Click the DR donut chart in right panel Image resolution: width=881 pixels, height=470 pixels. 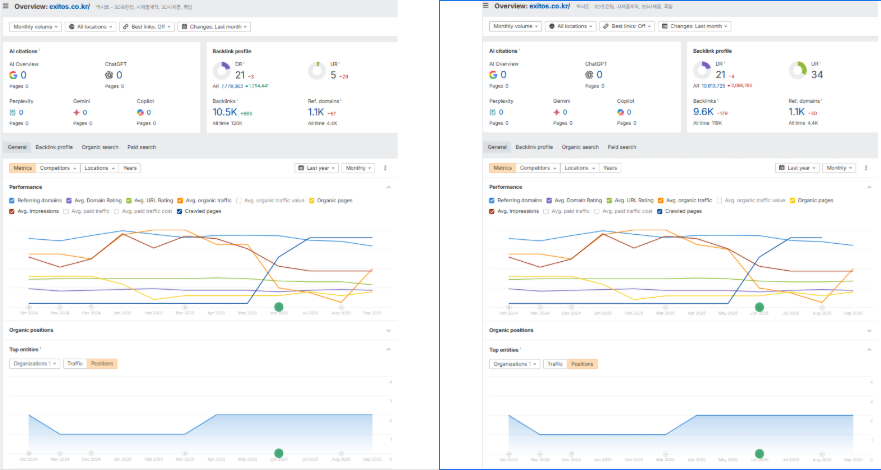[702, 72]
